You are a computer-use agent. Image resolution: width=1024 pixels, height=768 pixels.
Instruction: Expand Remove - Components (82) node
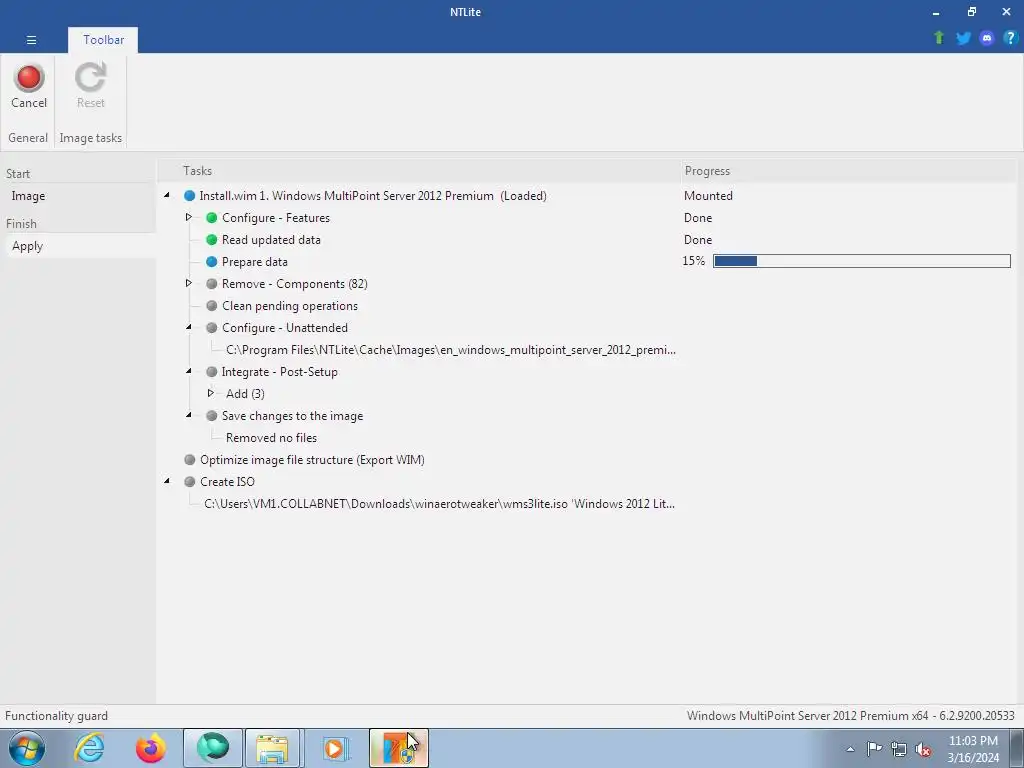tap(188, 283)
